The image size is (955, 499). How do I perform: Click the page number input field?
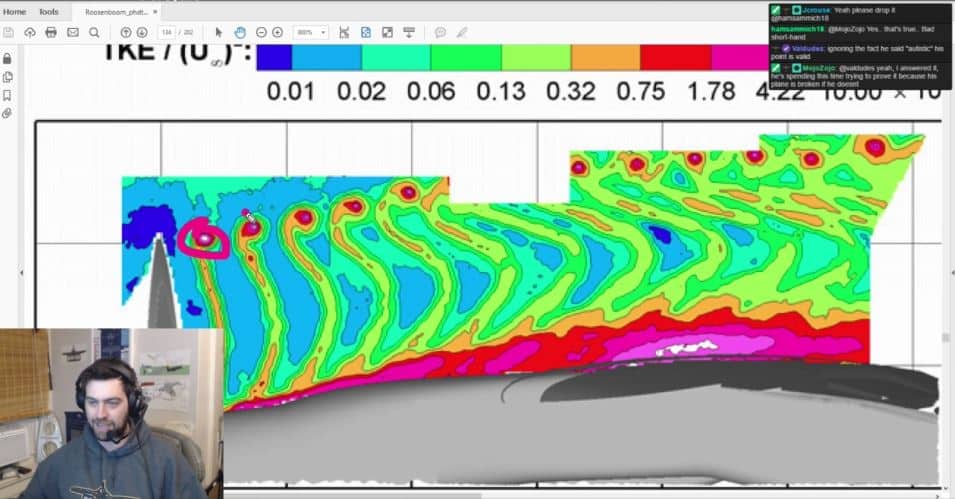pos(166,32)
